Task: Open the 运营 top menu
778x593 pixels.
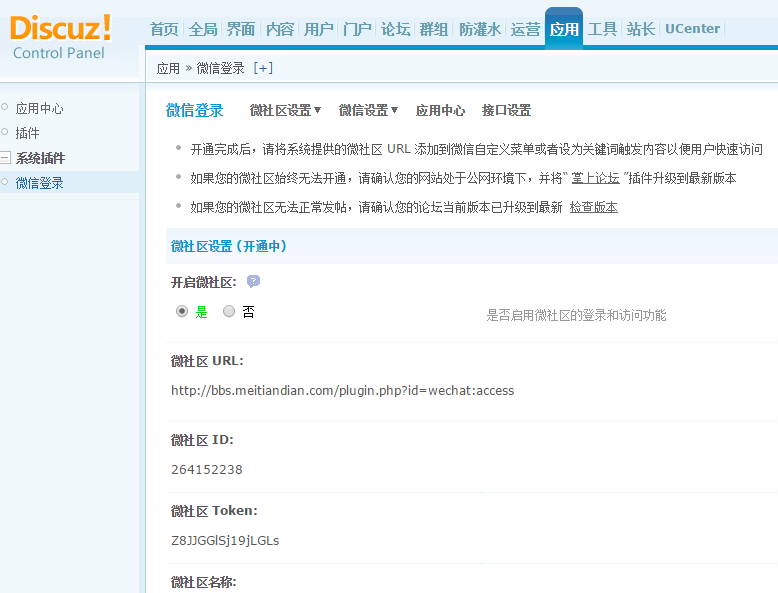Action: point(525,29)
